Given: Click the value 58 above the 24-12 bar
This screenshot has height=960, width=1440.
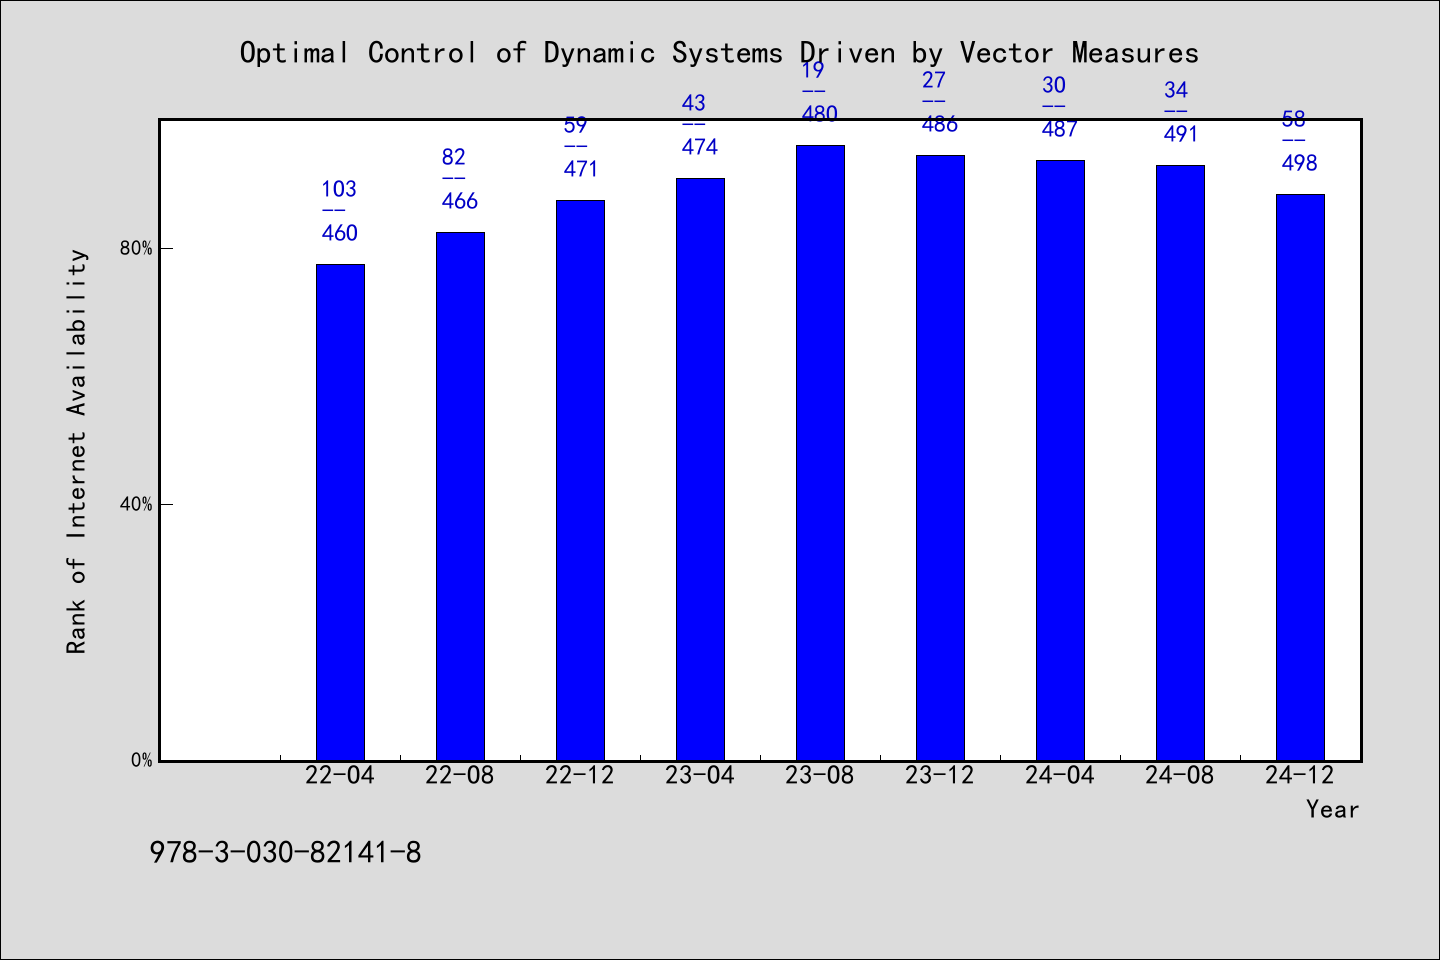Looking at the screenshot, I should 1294,119.
